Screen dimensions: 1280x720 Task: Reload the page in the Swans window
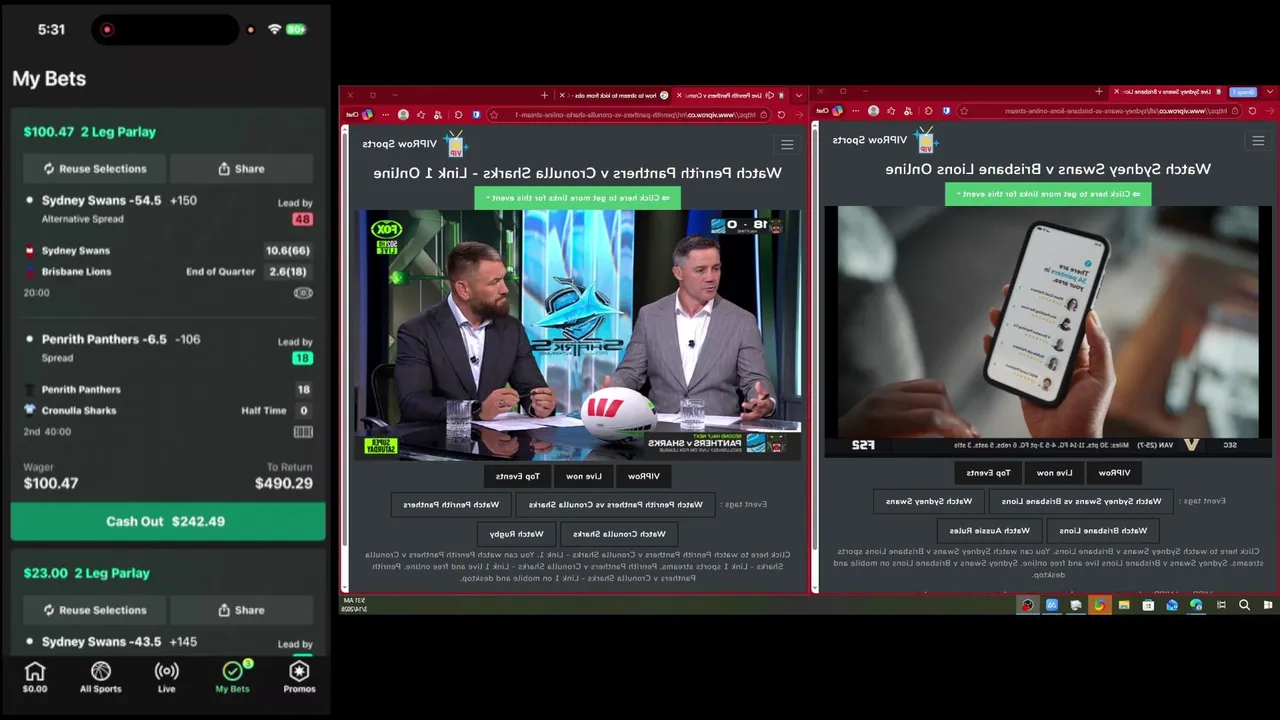point(1252,111)
